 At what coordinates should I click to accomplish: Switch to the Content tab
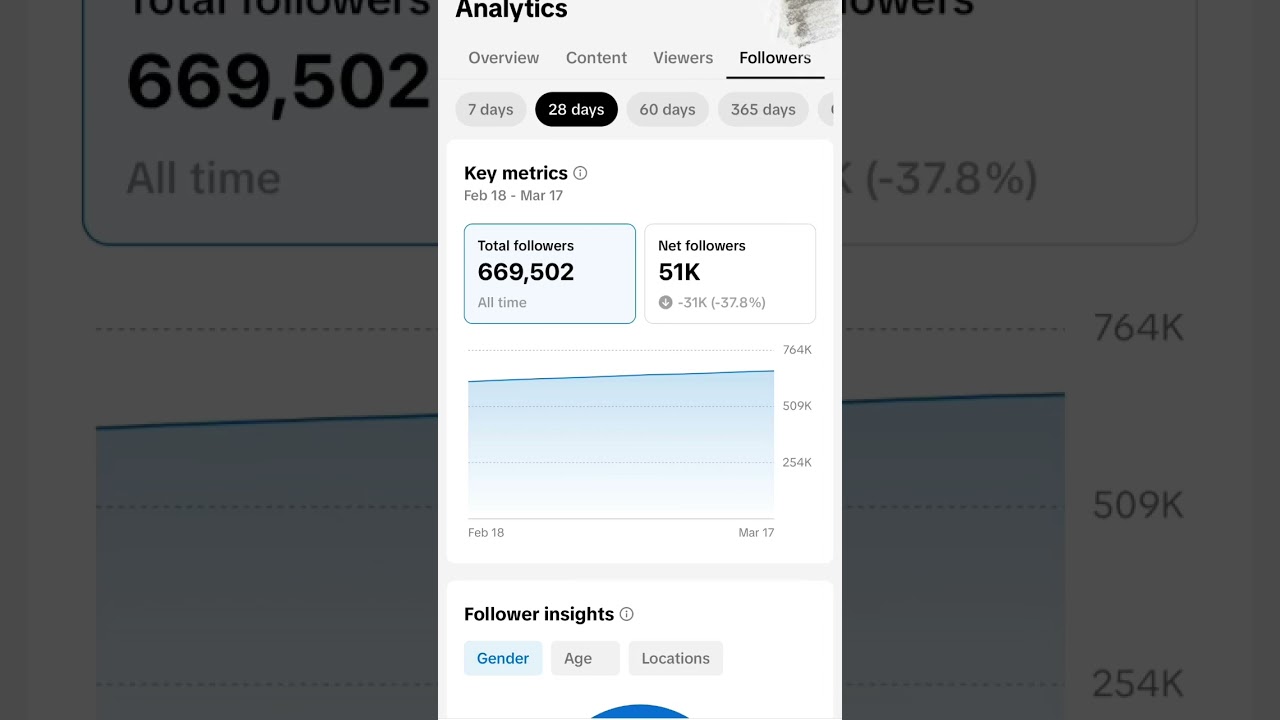click(596, 58)
